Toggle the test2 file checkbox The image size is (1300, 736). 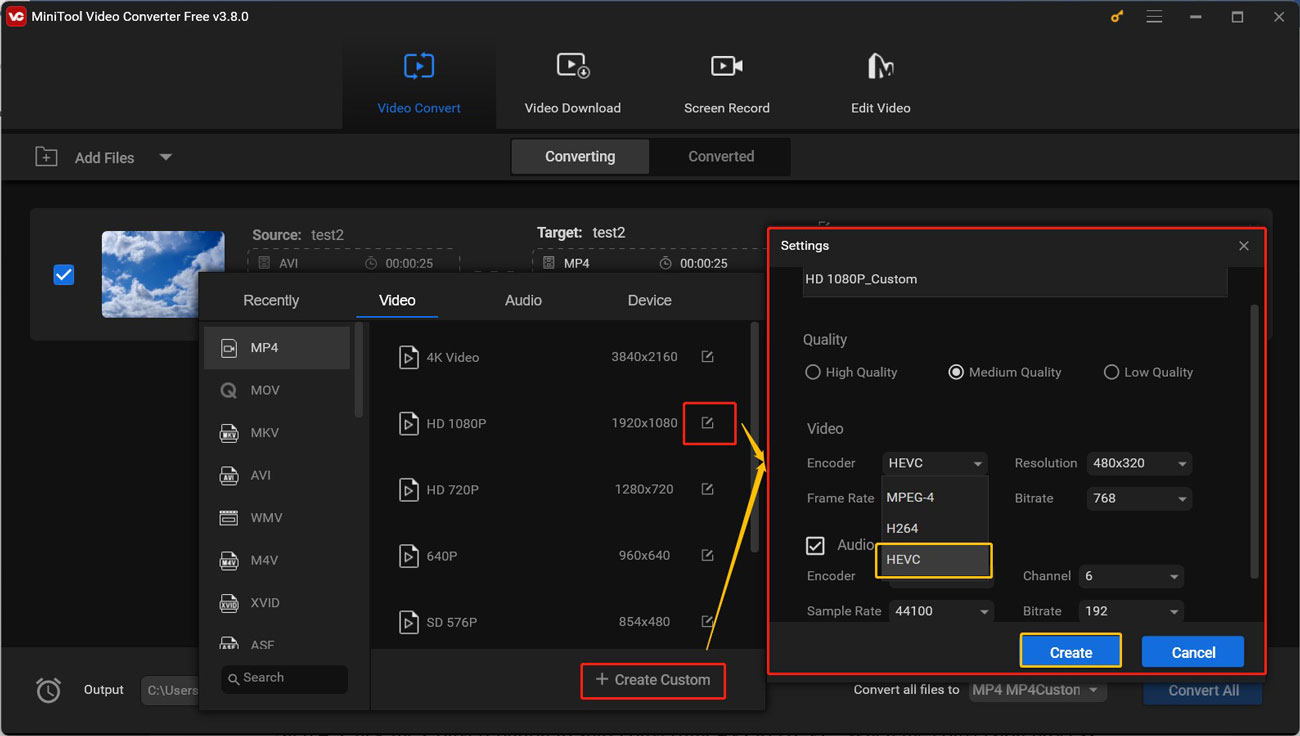tap(64, 274)
